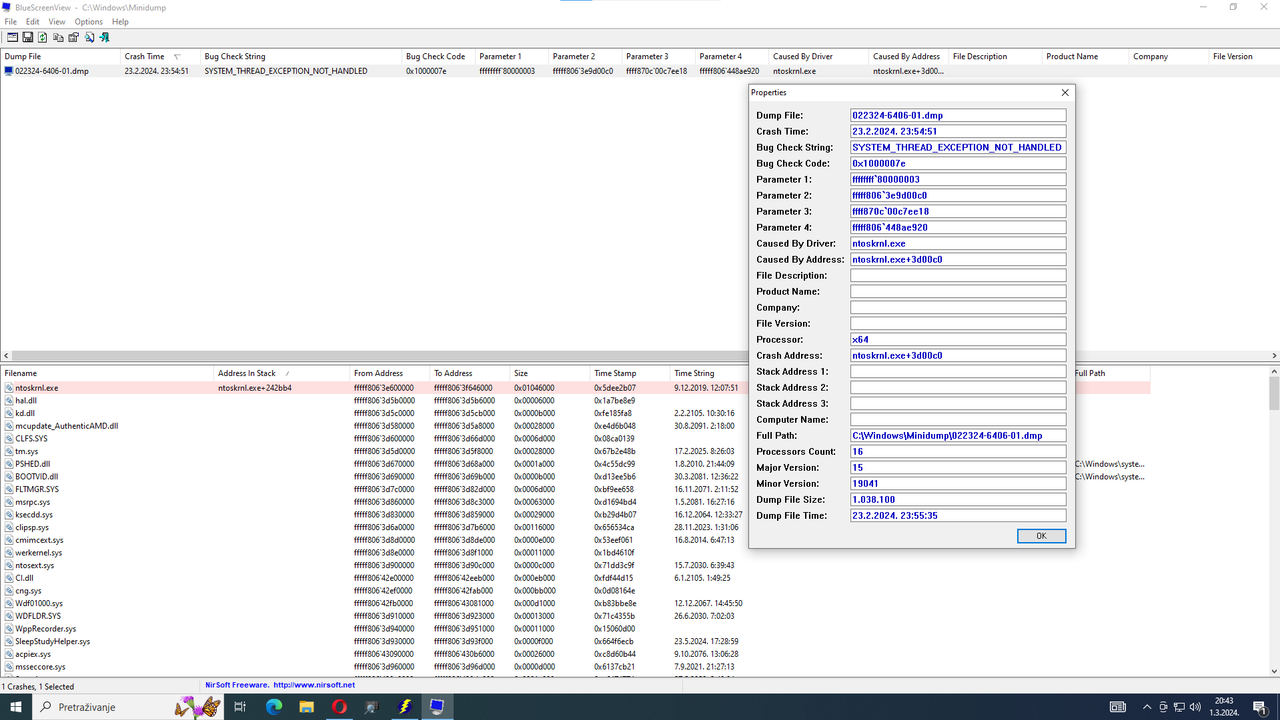Image resolution: width=1280 pixels, height=720 pixels.
Task: Select the werkernel.sys row
Action: point(575,552)
